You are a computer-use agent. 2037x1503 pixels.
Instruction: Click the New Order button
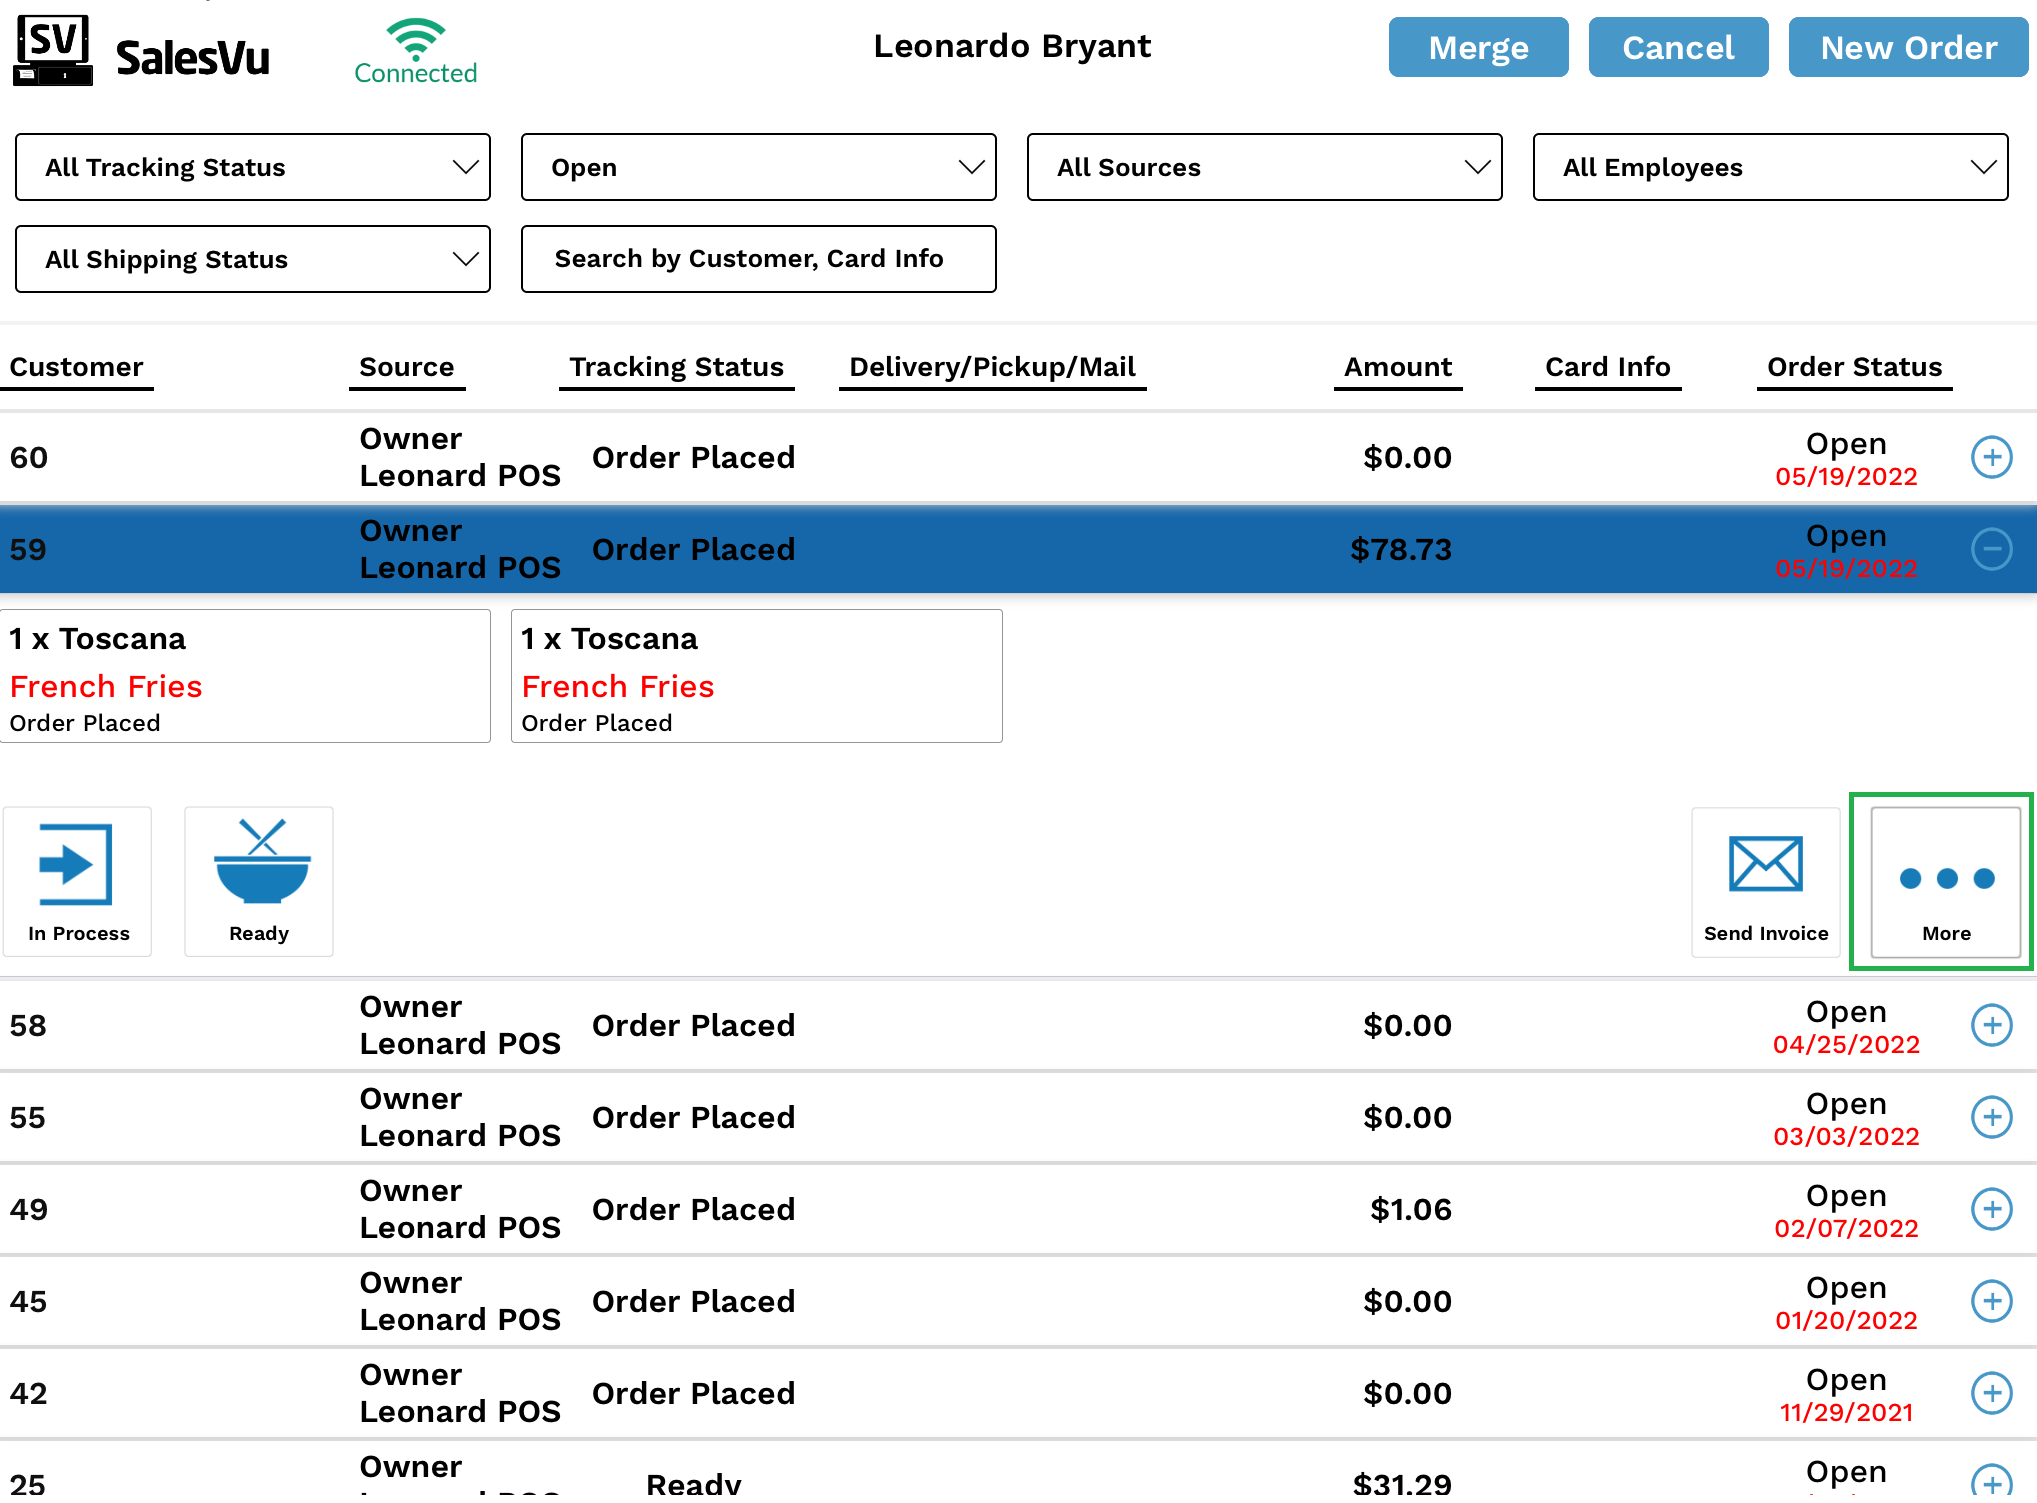click(x=1907, y=47)
